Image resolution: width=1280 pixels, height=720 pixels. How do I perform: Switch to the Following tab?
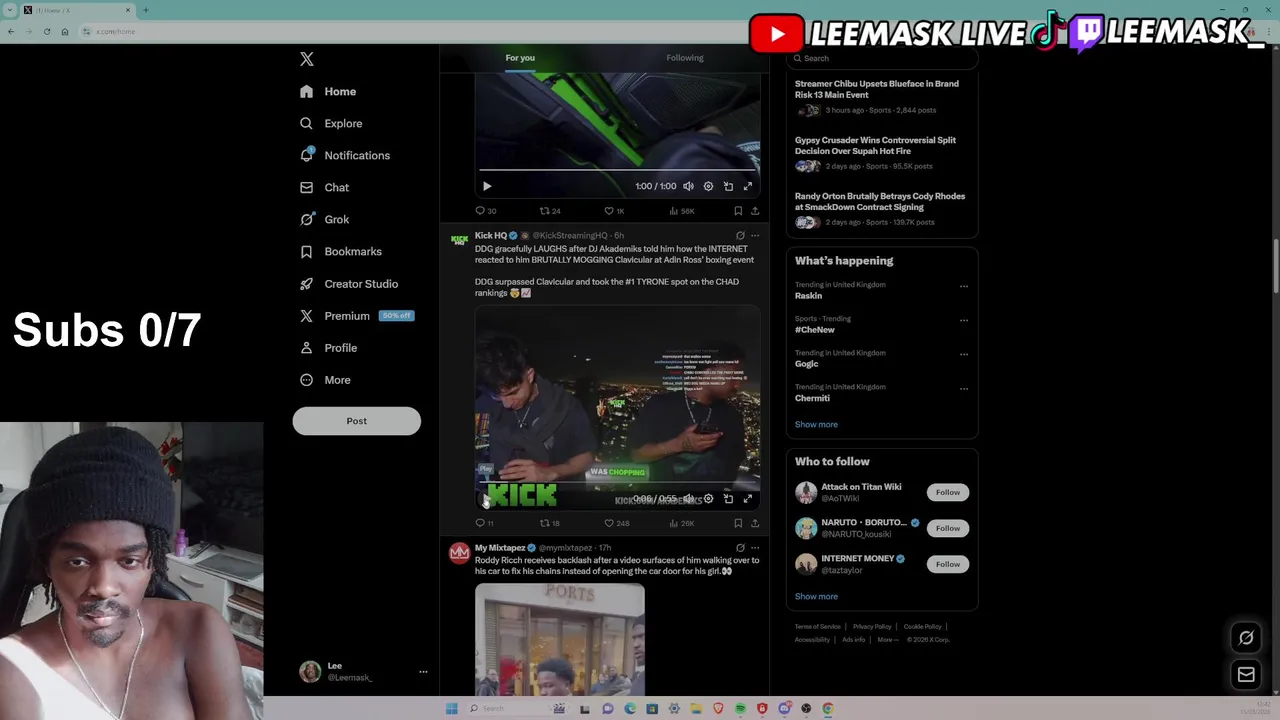[685, 58]
